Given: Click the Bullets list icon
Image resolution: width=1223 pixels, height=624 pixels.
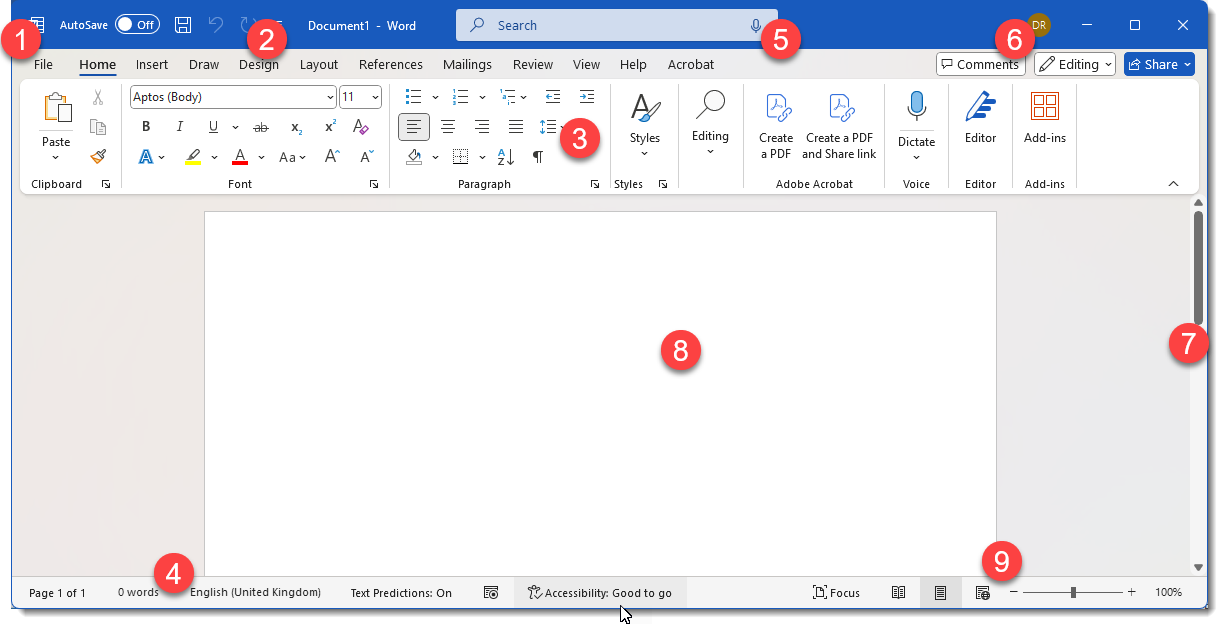Looking at the screenshot, I should 413,97.
